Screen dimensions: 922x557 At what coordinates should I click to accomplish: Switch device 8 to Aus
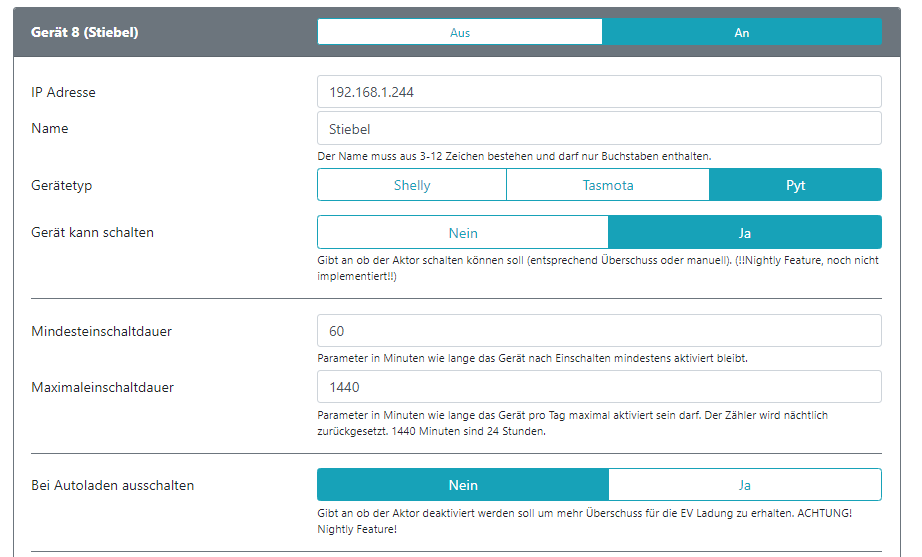pyautogui.click(x=460, y=32)
